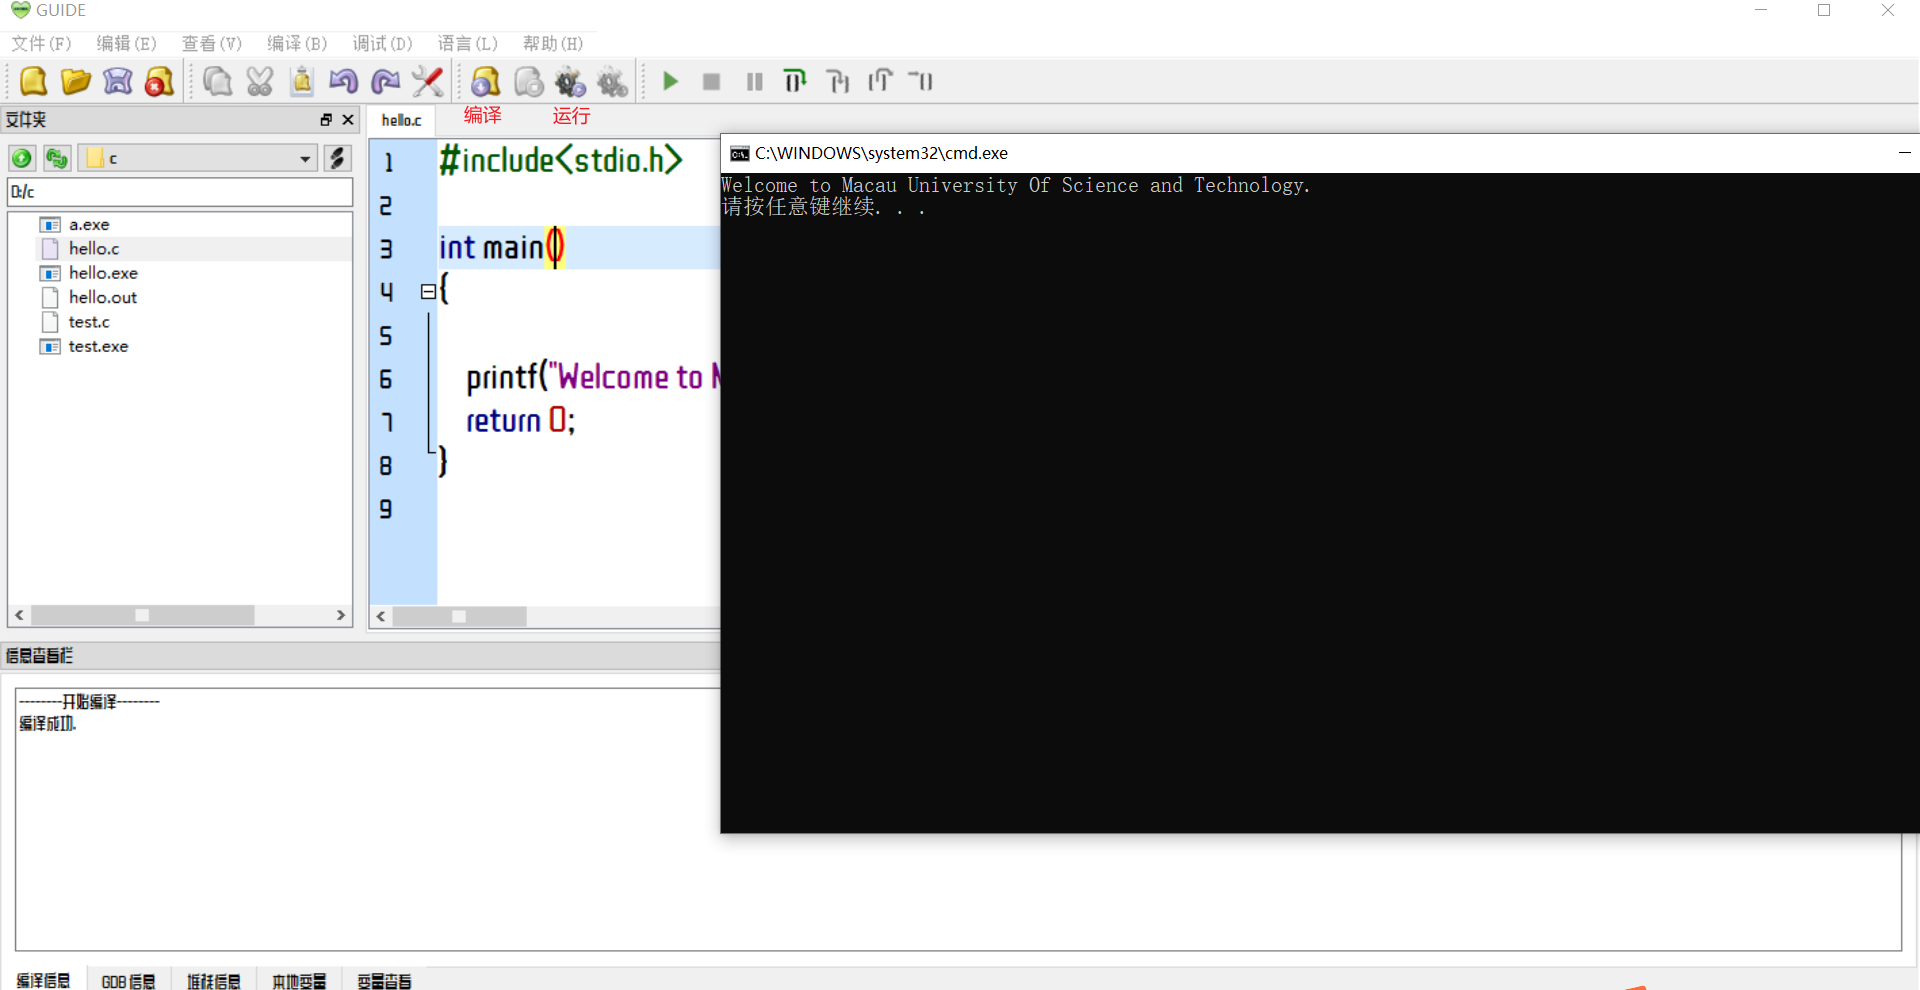Viewport: 1920px width, 990px height.
Task: Open the 语言(L) menu
Action: pyautogui.click(x=468, y=44)
